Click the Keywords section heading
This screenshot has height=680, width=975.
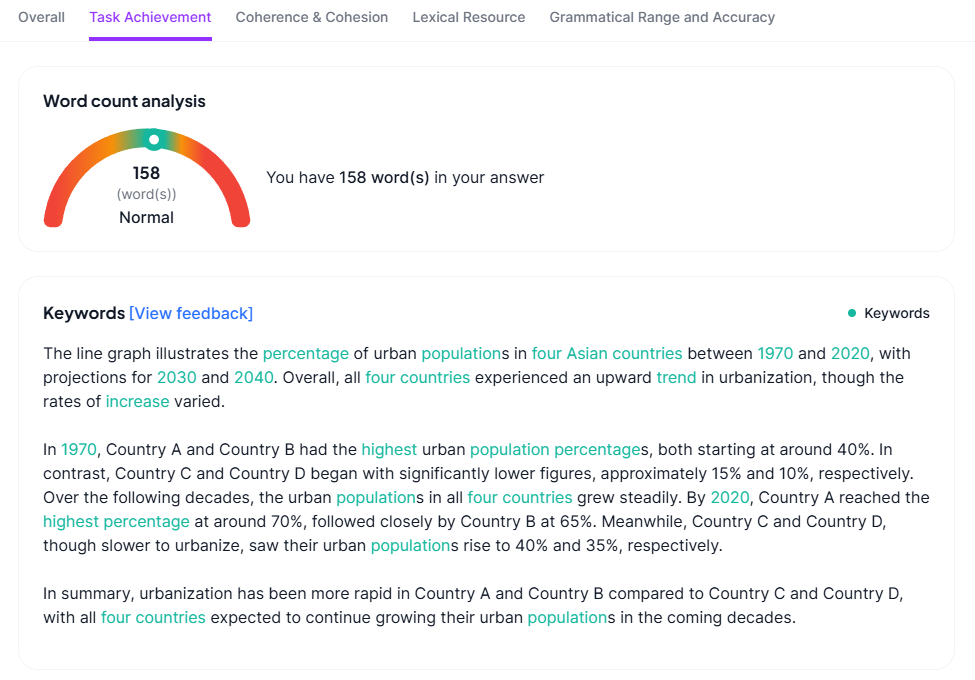(x=84, y=313)
